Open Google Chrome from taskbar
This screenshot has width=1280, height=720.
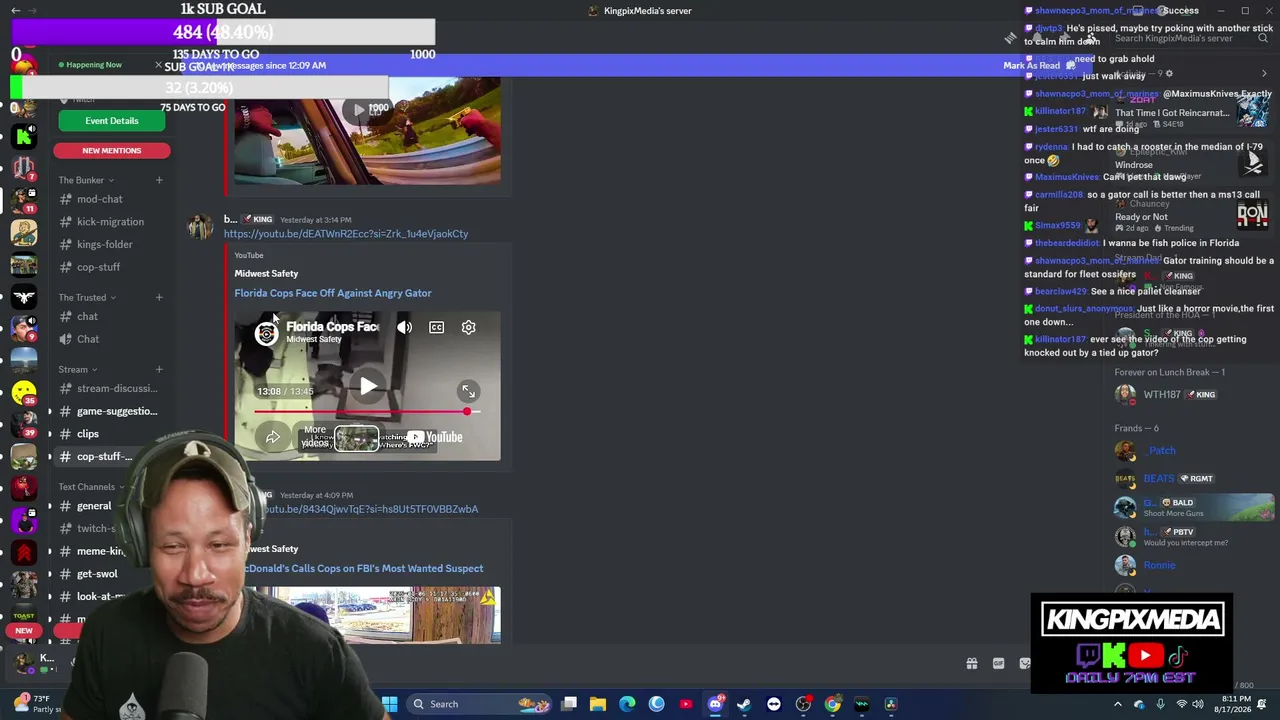832,704
